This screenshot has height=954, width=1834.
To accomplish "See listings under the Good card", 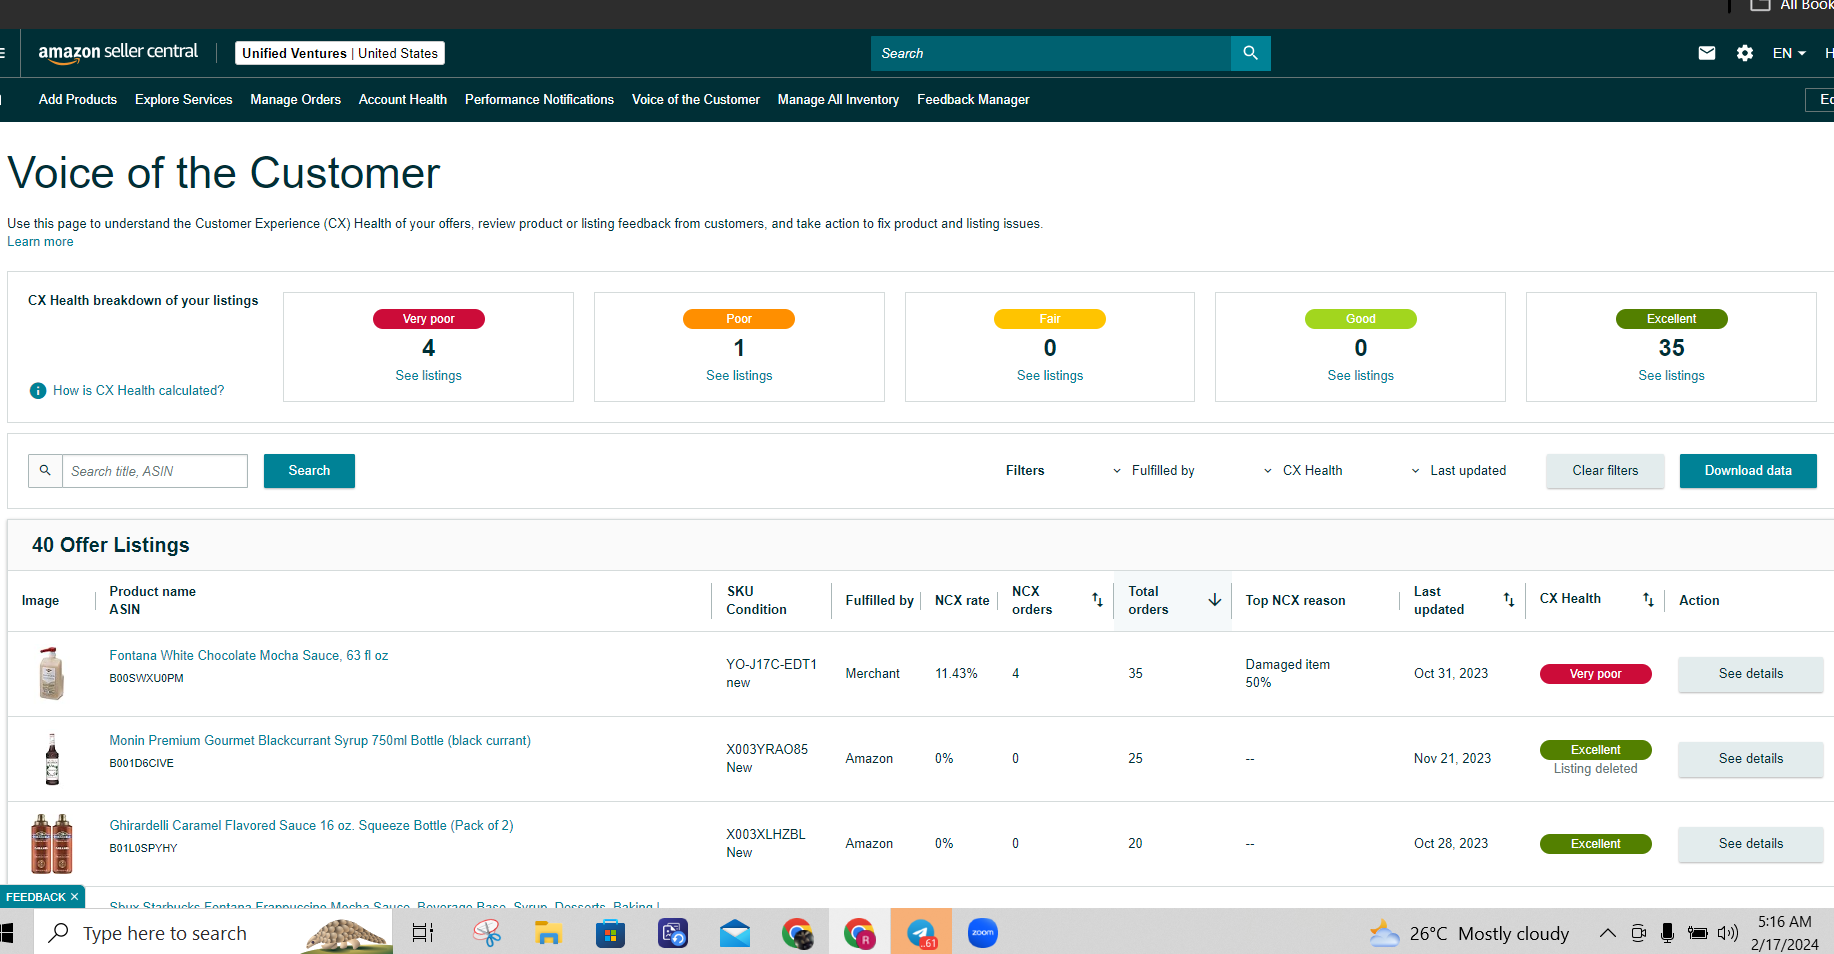I will [x=1361, y=376].
